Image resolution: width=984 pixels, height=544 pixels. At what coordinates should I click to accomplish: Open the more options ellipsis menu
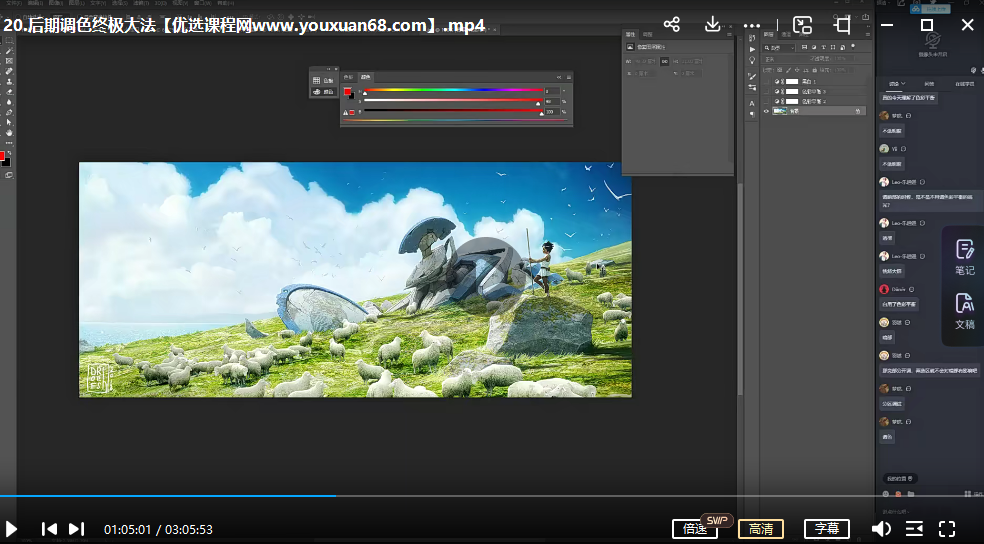[x=752, y=25]
